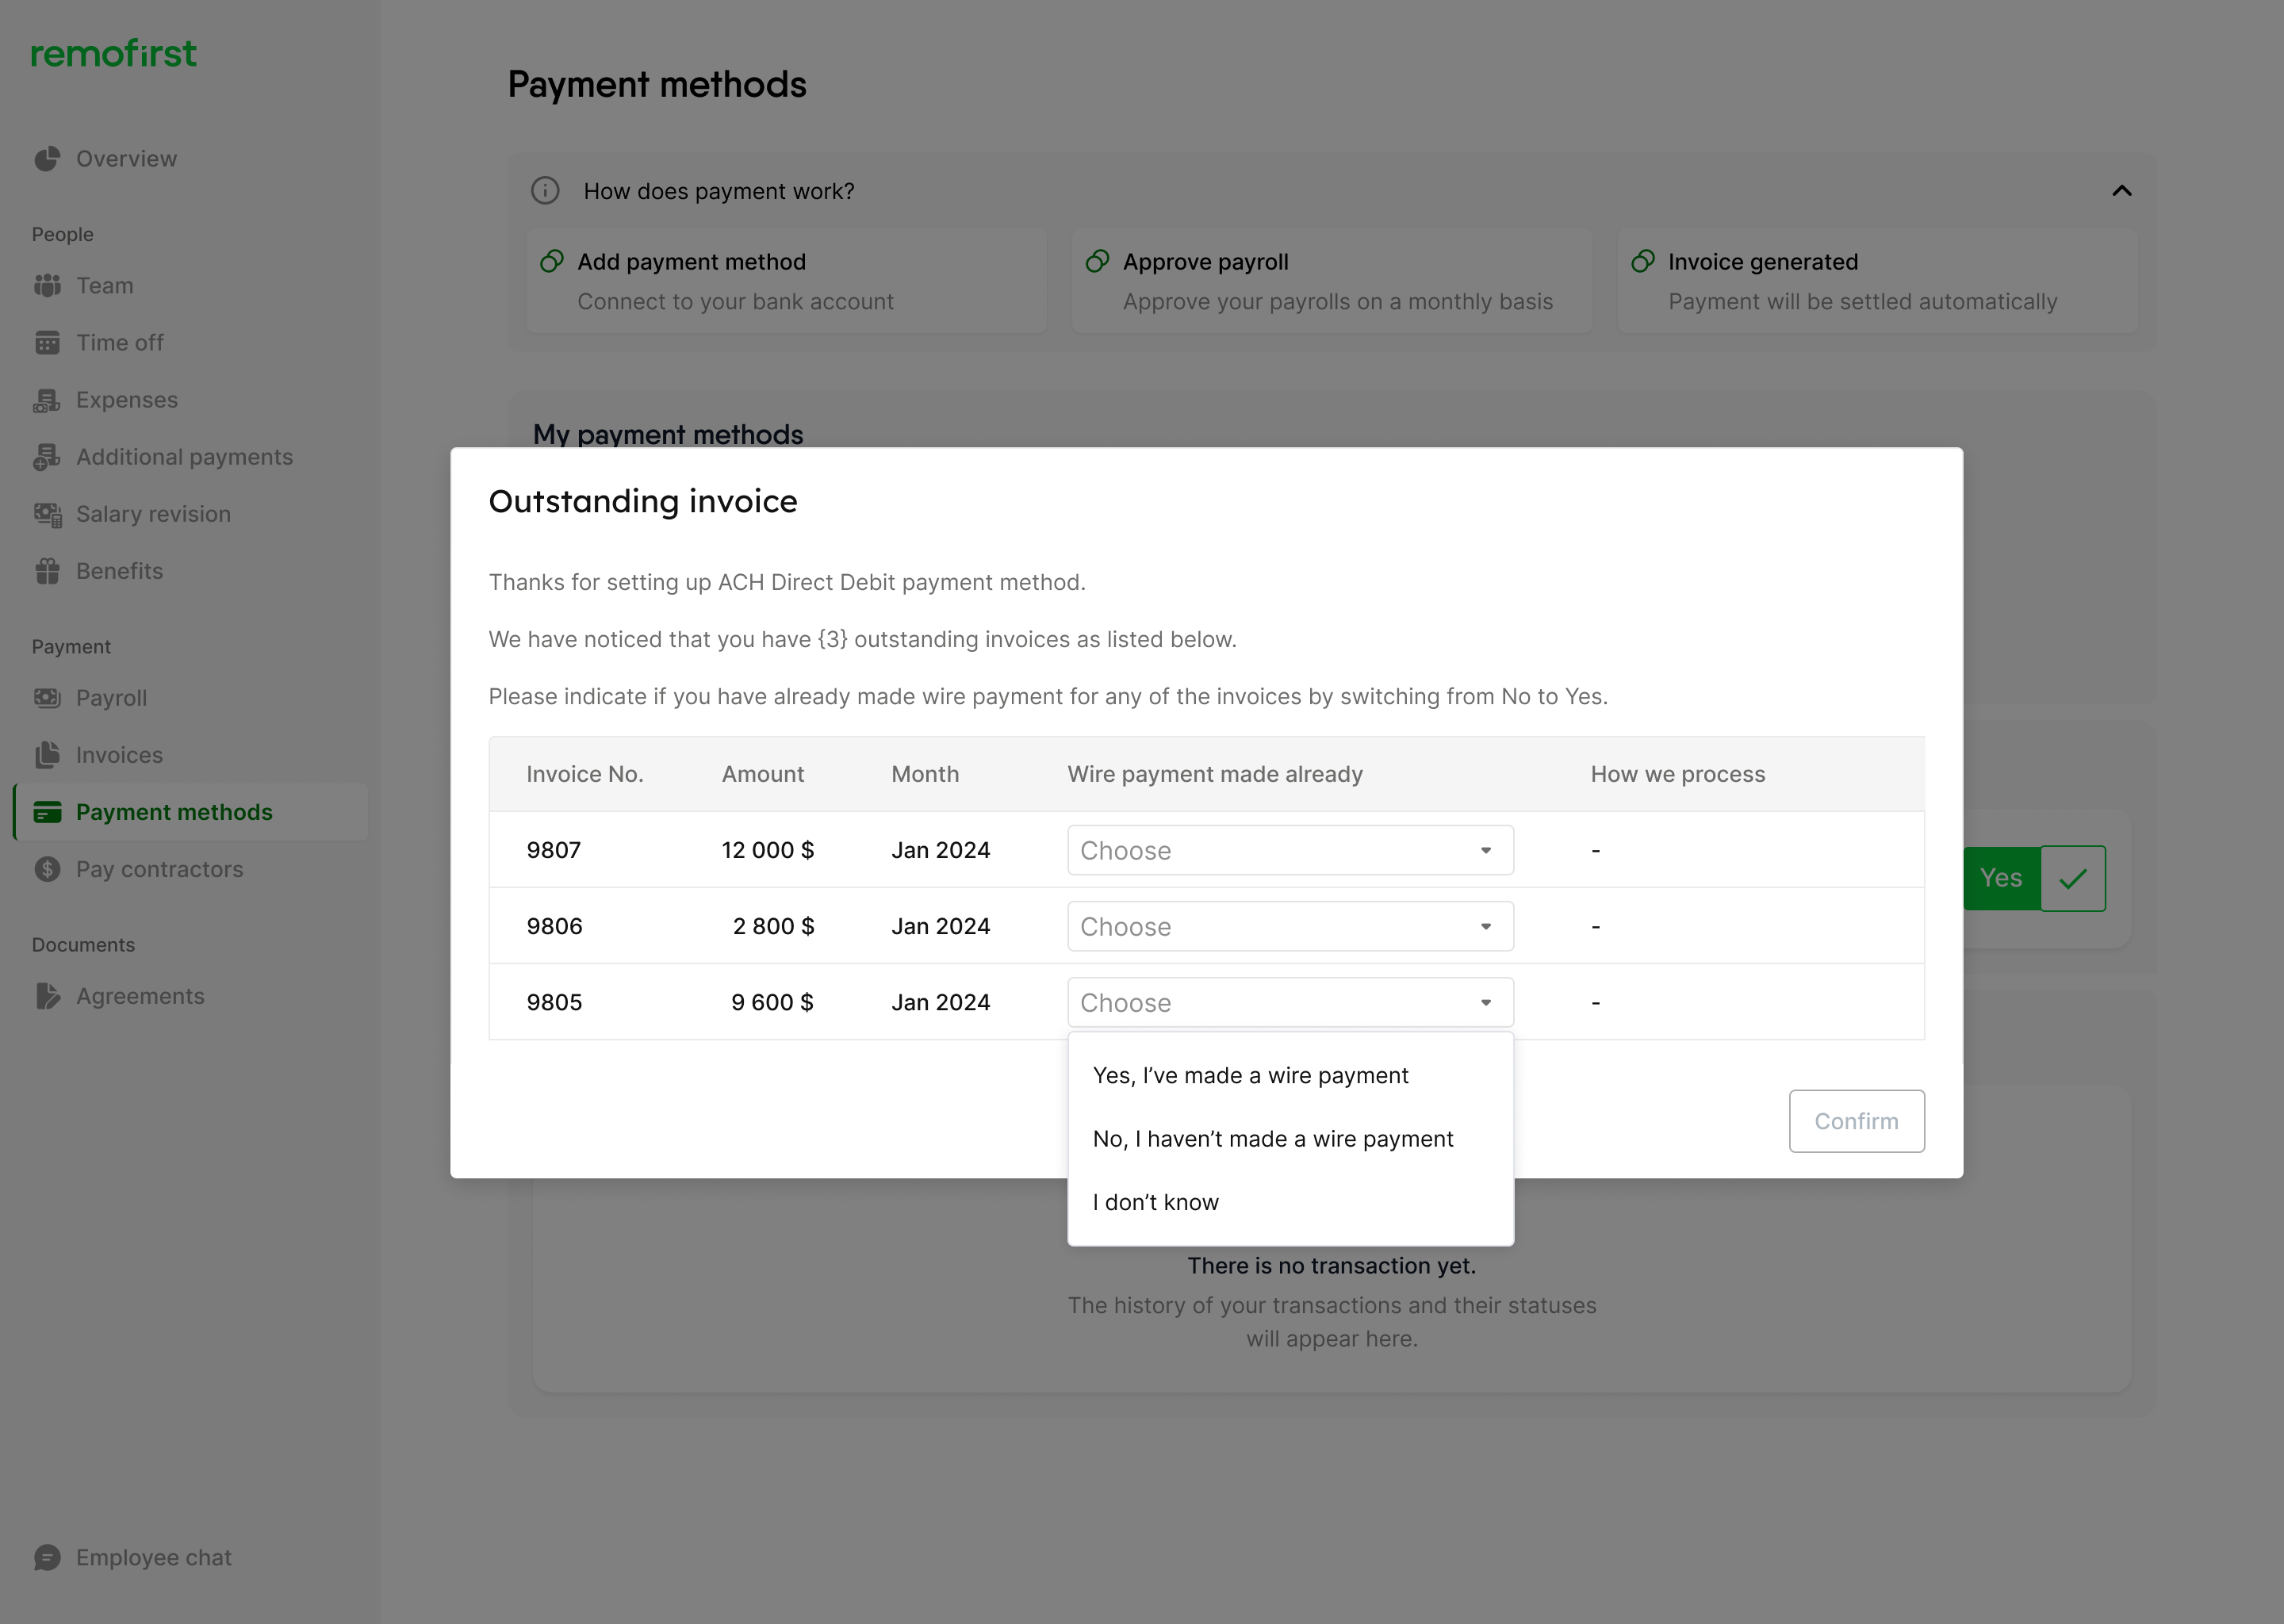Go to Agreements in sidebar
This screenshot has width=2284, height=1624.
(140, 996)
